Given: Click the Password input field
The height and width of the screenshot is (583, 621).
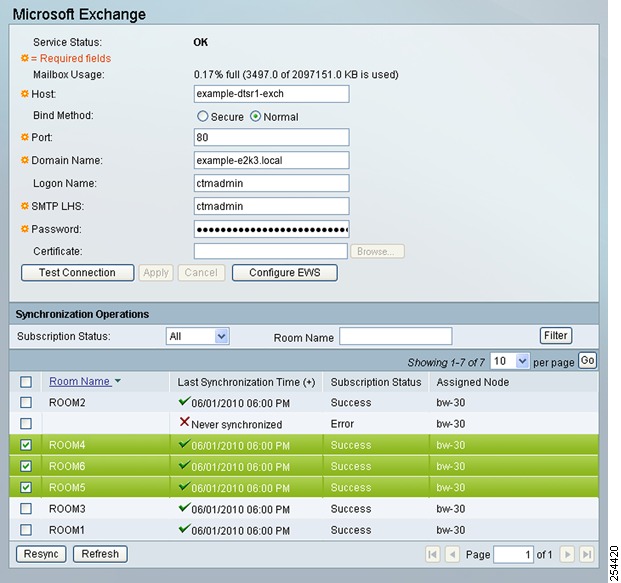Looking at the screenshot, I should (271, 229).
